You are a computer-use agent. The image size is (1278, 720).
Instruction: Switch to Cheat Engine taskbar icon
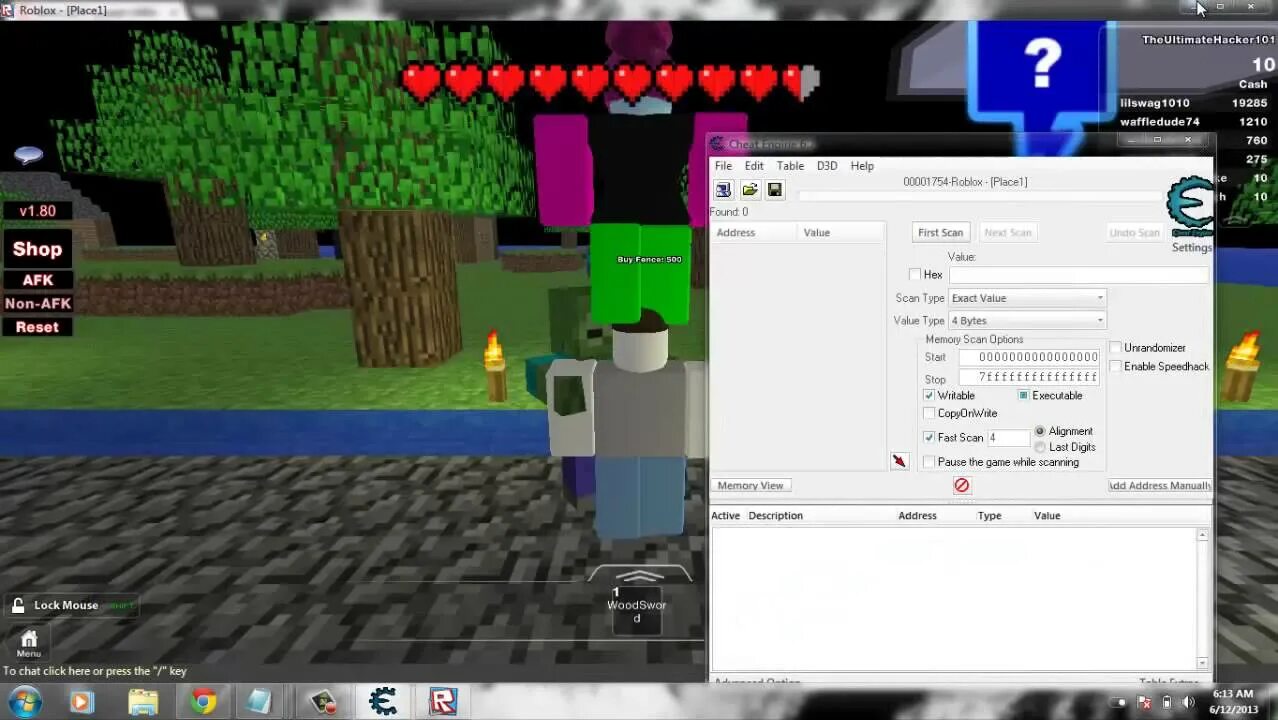[383, 702]
